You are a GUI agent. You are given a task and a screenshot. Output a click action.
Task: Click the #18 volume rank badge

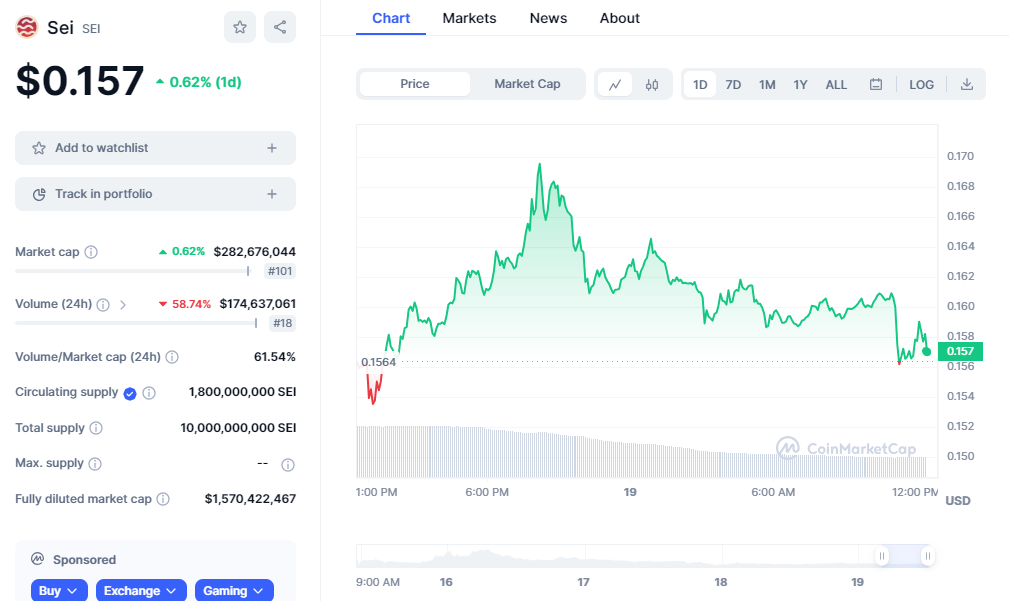(x=282, y=323)
